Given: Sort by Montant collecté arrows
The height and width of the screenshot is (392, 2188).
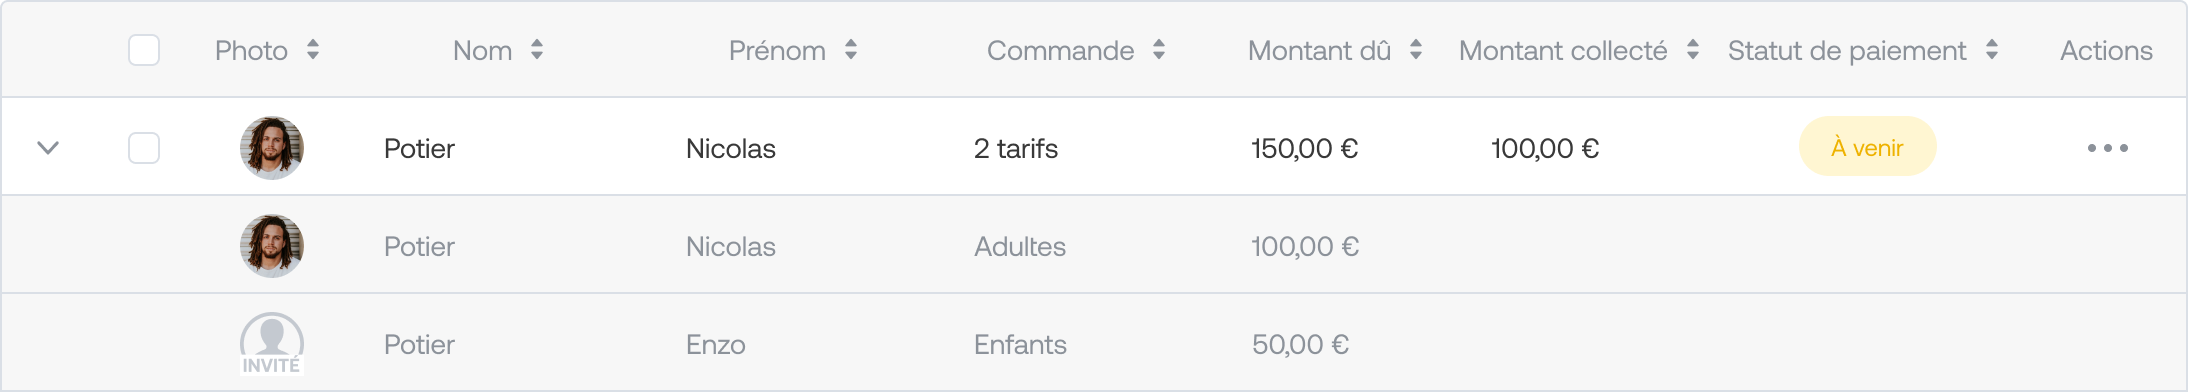Looking at the screenshot, I should tap(1693, 50).
